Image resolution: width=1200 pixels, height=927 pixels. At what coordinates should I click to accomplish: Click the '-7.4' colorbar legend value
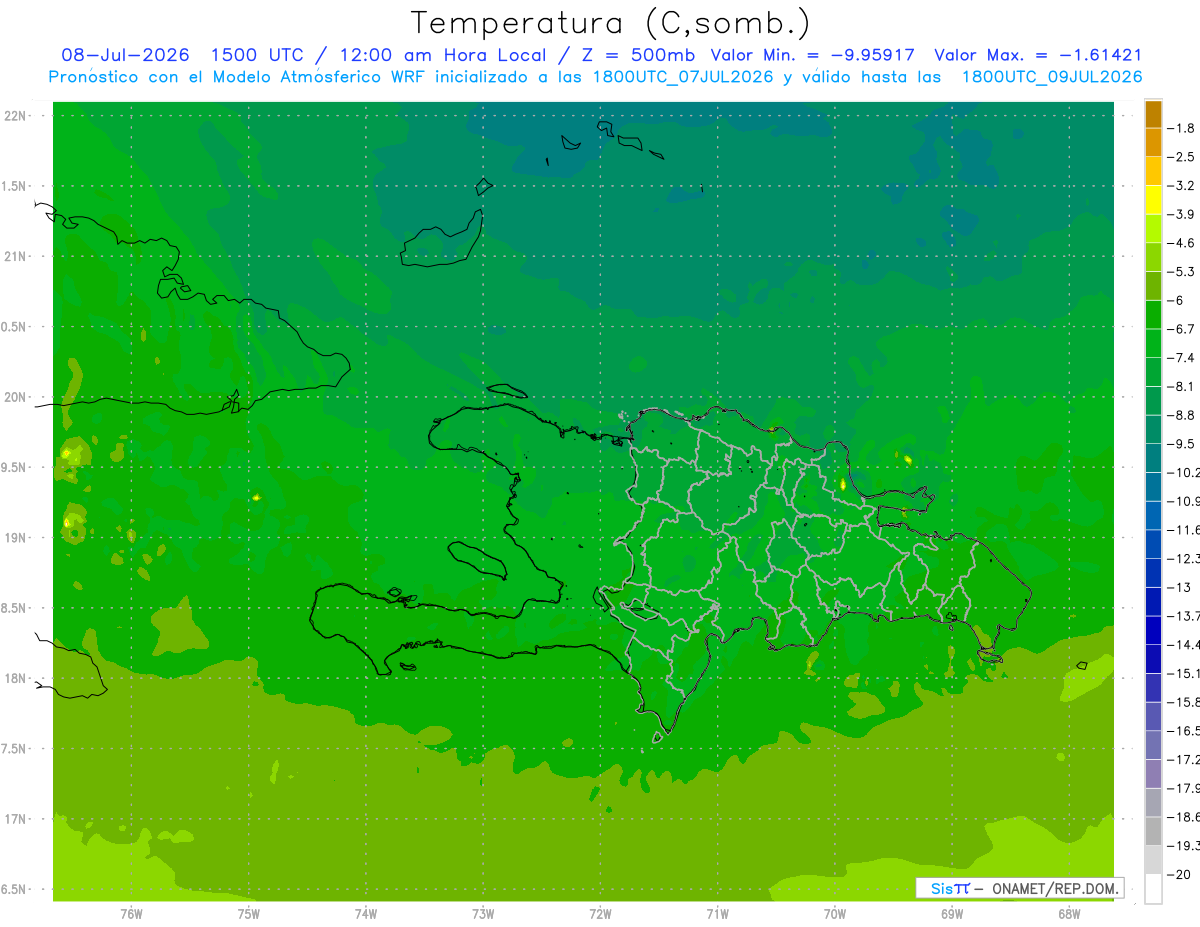point(1181,358)
